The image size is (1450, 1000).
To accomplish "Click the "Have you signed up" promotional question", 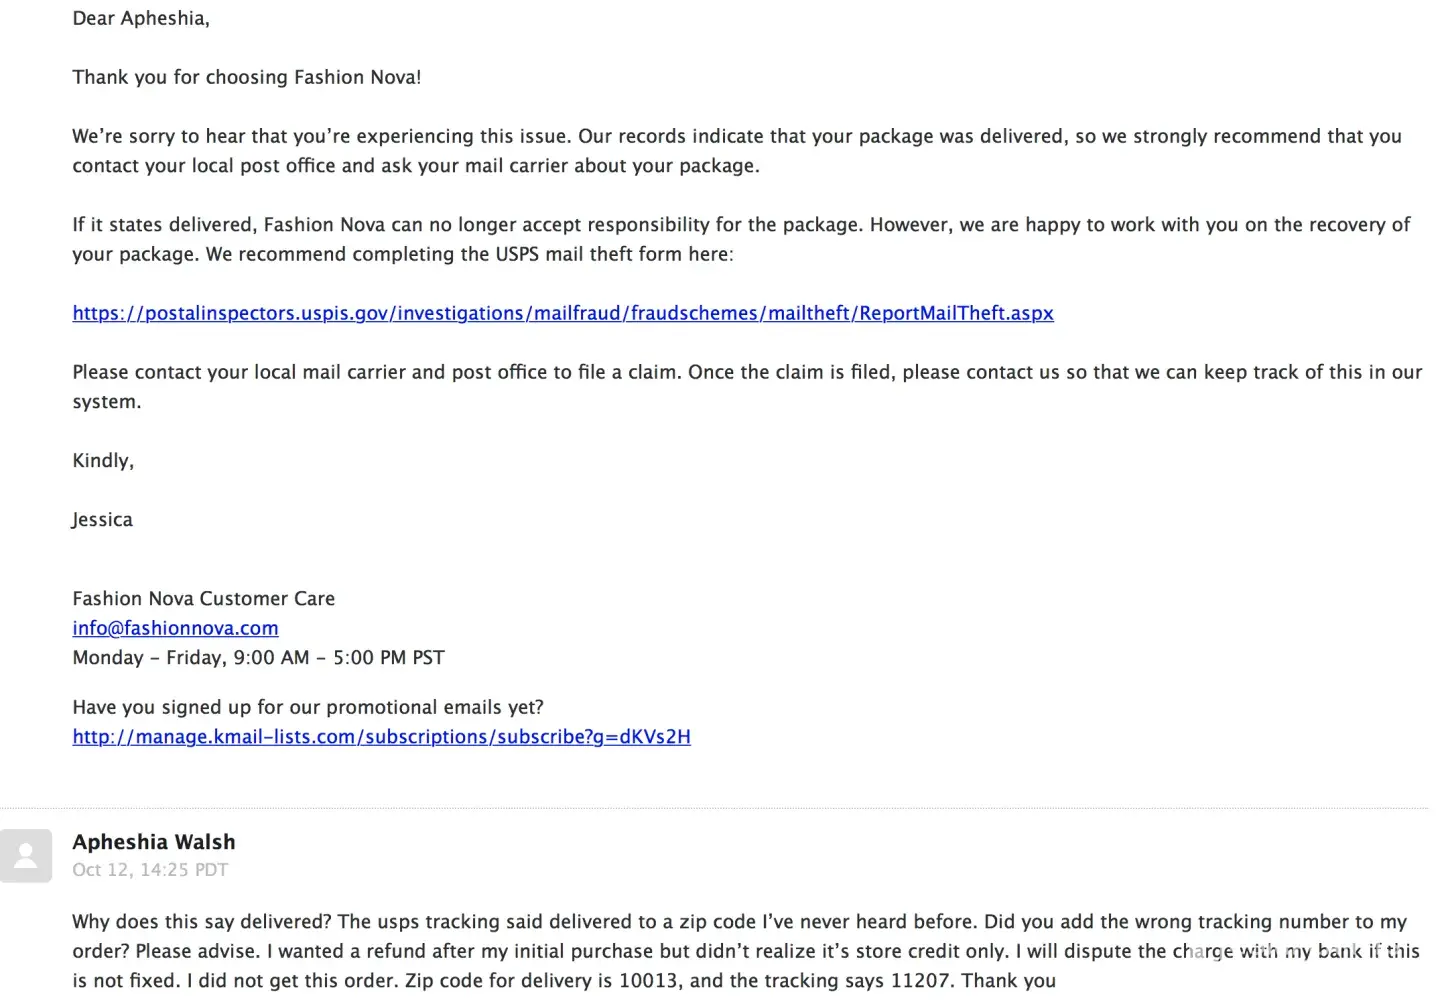I will [307, 707].
